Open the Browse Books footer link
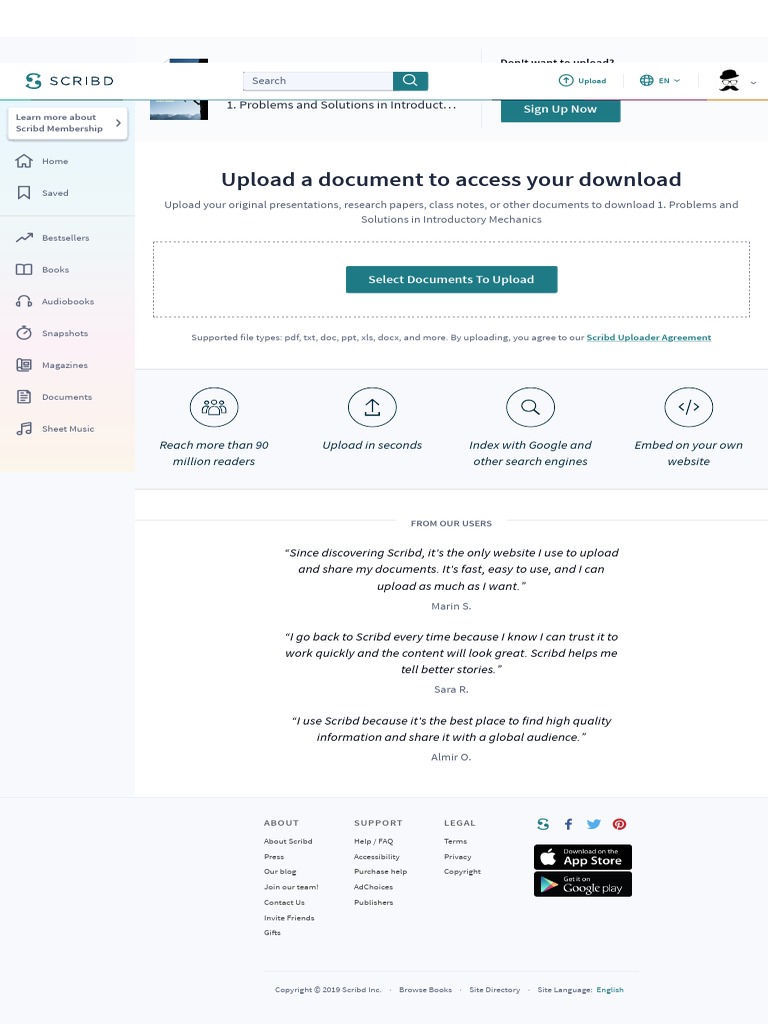 point(426,990)
